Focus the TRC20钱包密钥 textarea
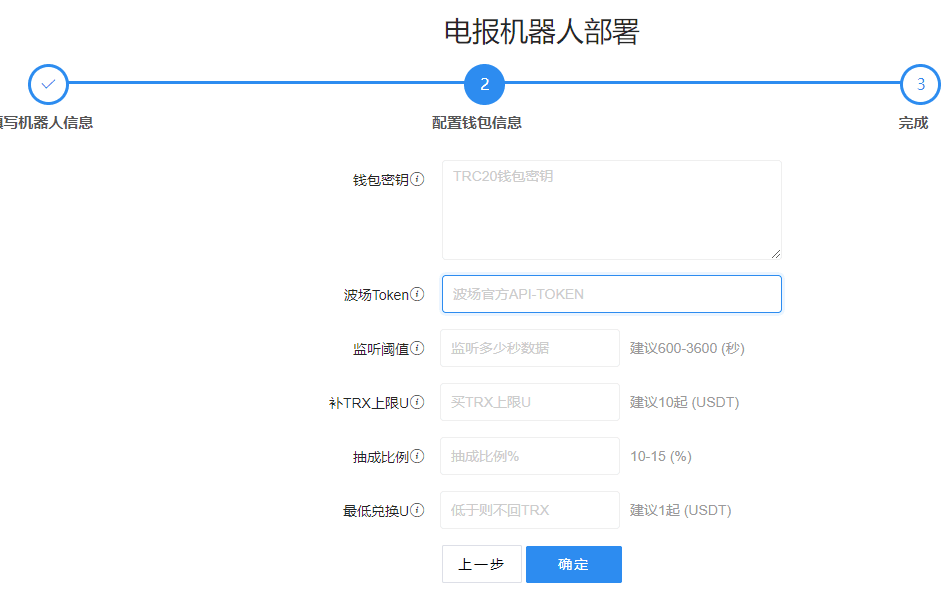Screen dimensions: 942x593 [x=611, y=210]
